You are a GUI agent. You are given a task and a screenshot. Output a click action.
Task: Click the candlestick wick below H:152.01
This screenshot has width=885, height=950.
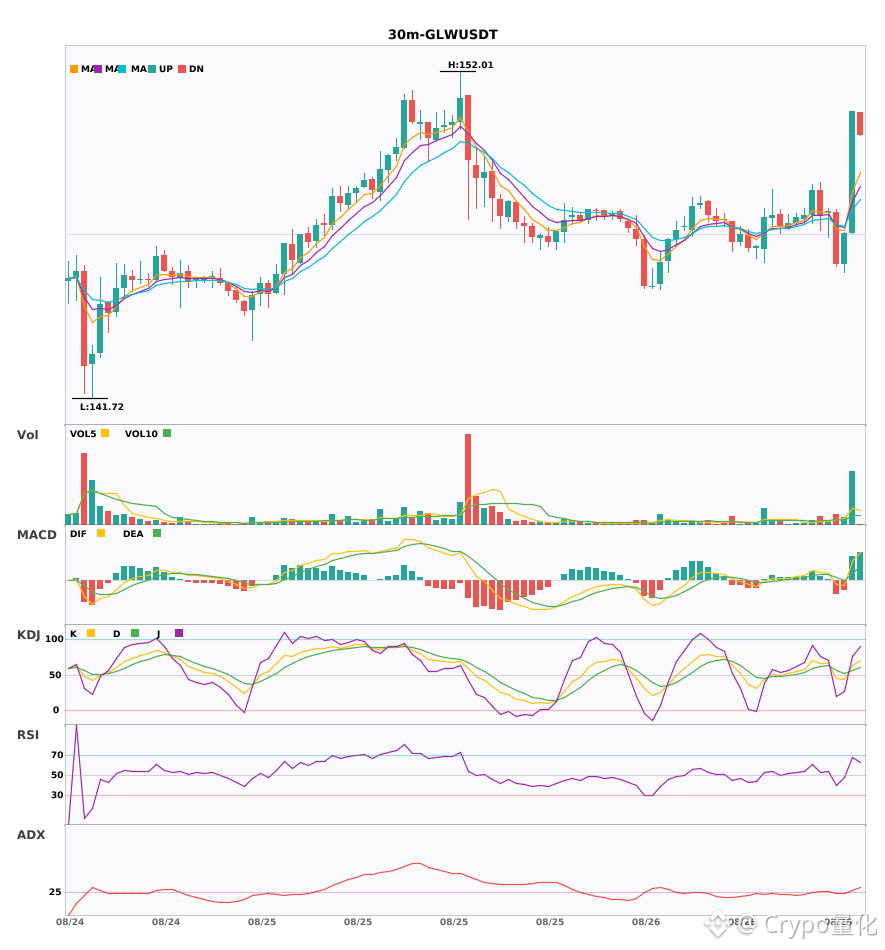tap(460, 85)
